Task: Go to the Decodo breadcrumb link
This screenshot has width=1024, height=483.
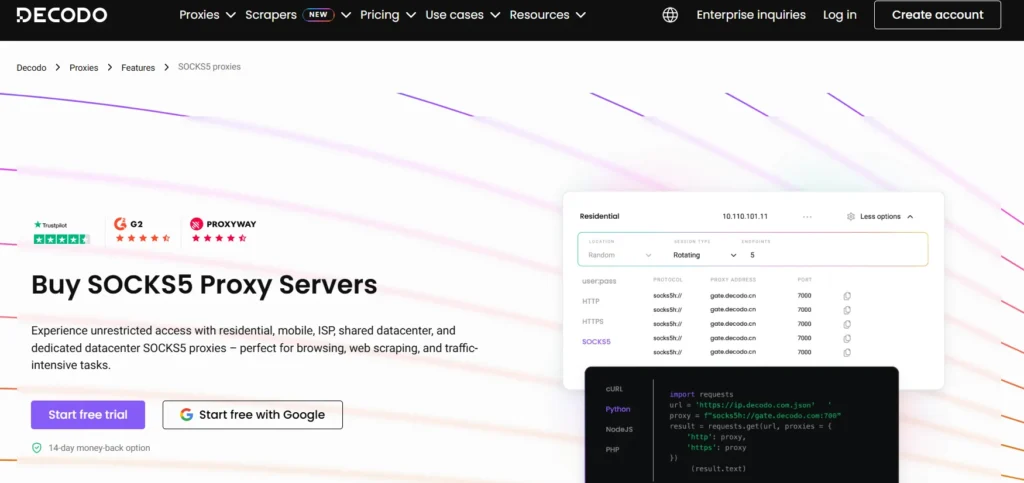Action: pos(31,67)
